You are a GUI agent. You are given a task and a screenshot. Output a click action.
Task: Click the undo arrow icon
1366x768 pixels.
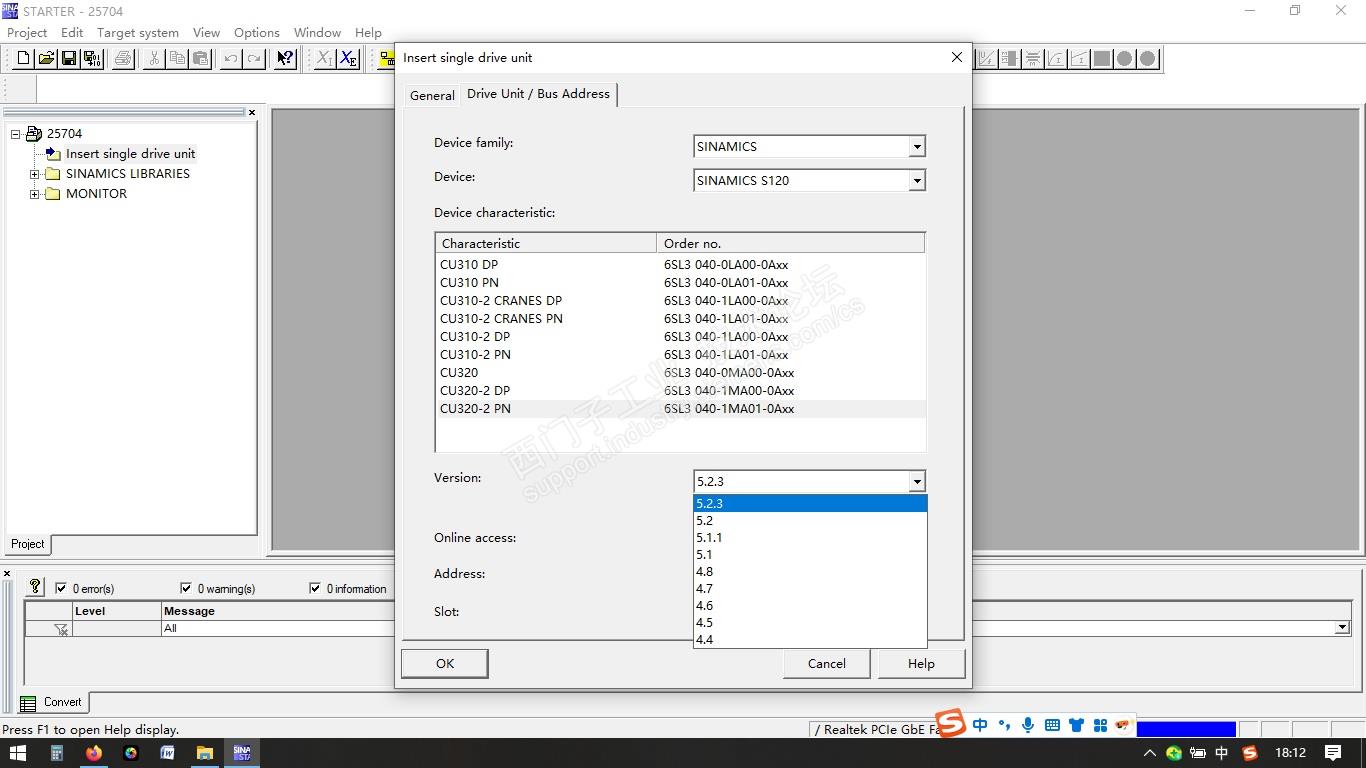point(231,59)
